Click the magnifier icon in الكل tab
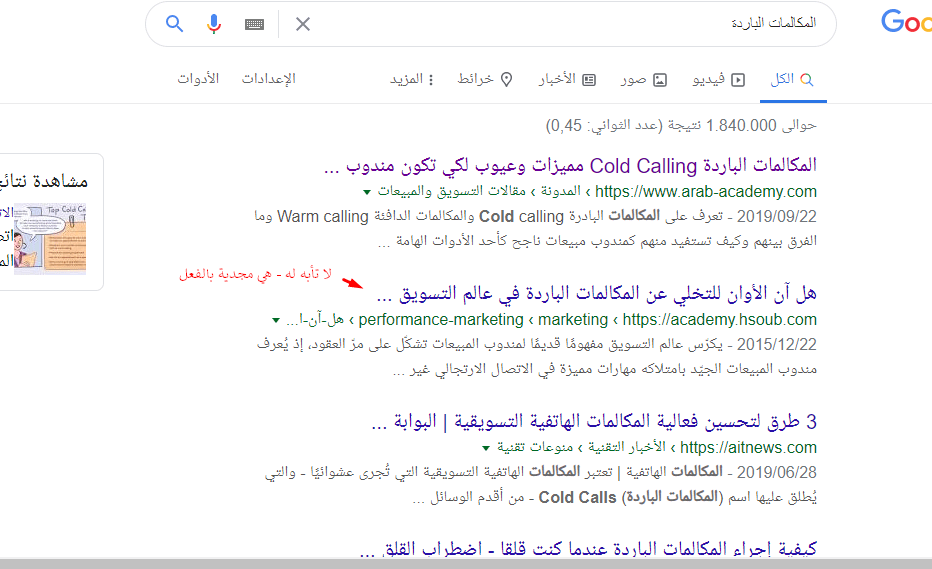The image size is (932, 569). tap(807, 80)
